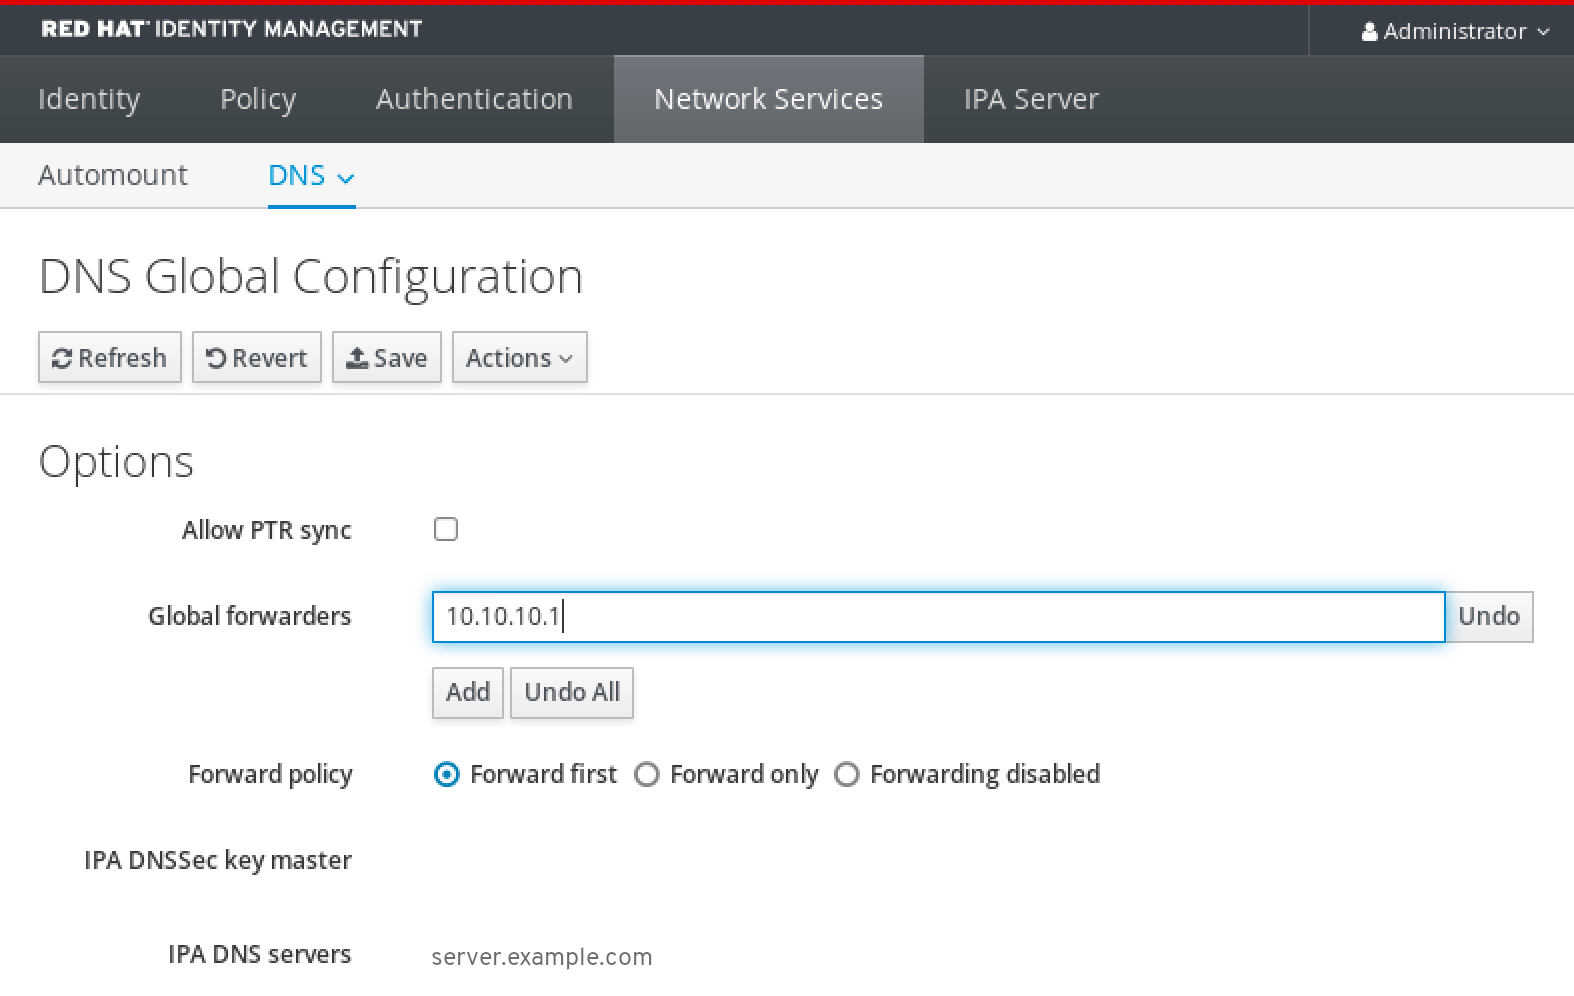This screenshot has width=1574, height=996.
Task: Select the Forward only radio option
Action: point(647,775)
